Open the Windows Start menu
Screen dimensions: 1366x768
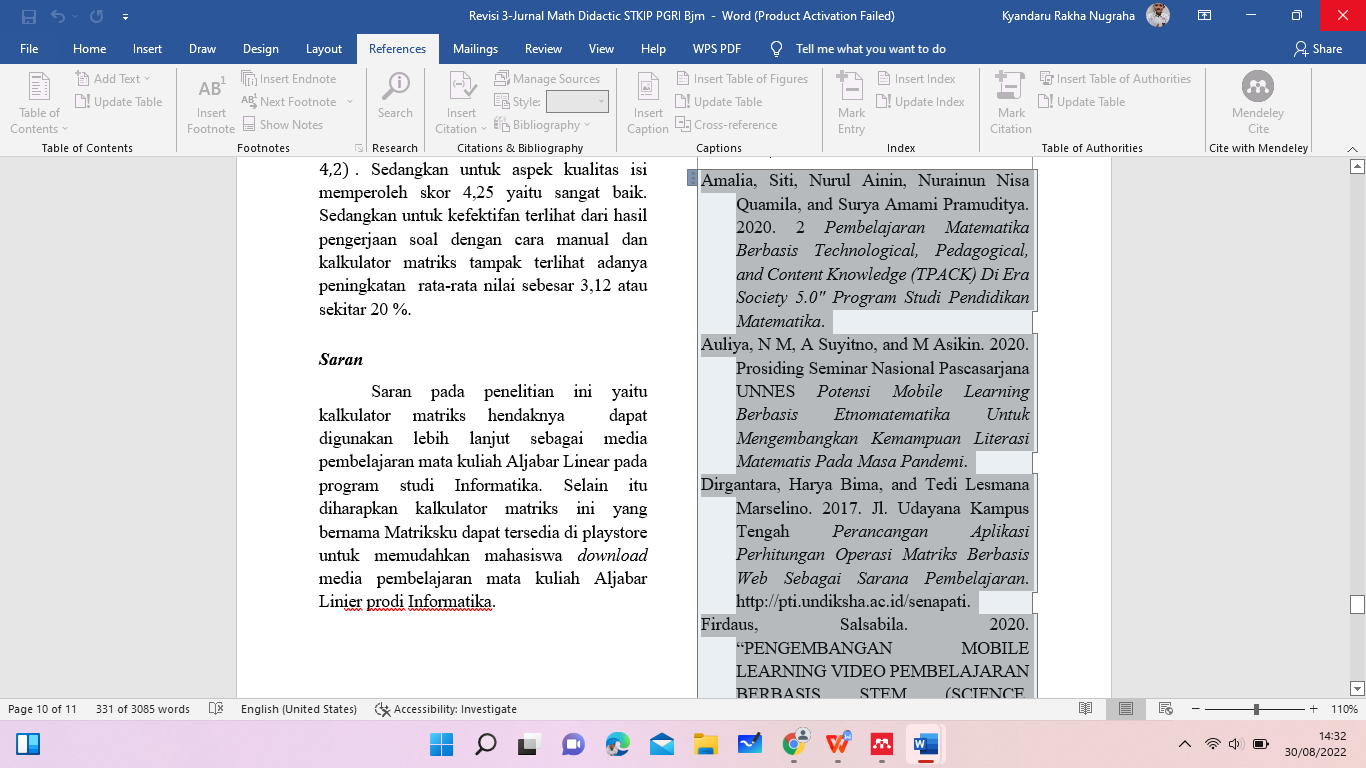tap(441, 744)
